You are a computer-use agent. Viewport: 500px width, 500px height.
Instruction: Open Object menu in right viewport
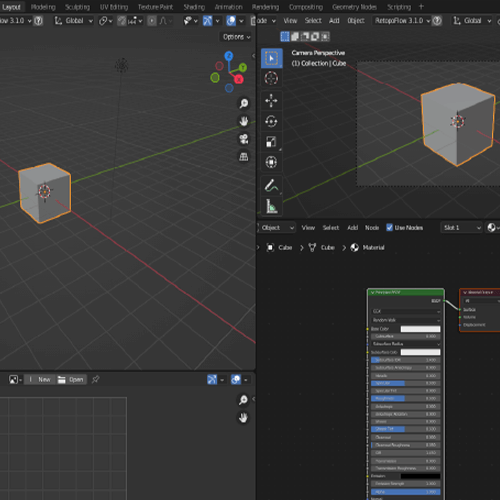356,21
